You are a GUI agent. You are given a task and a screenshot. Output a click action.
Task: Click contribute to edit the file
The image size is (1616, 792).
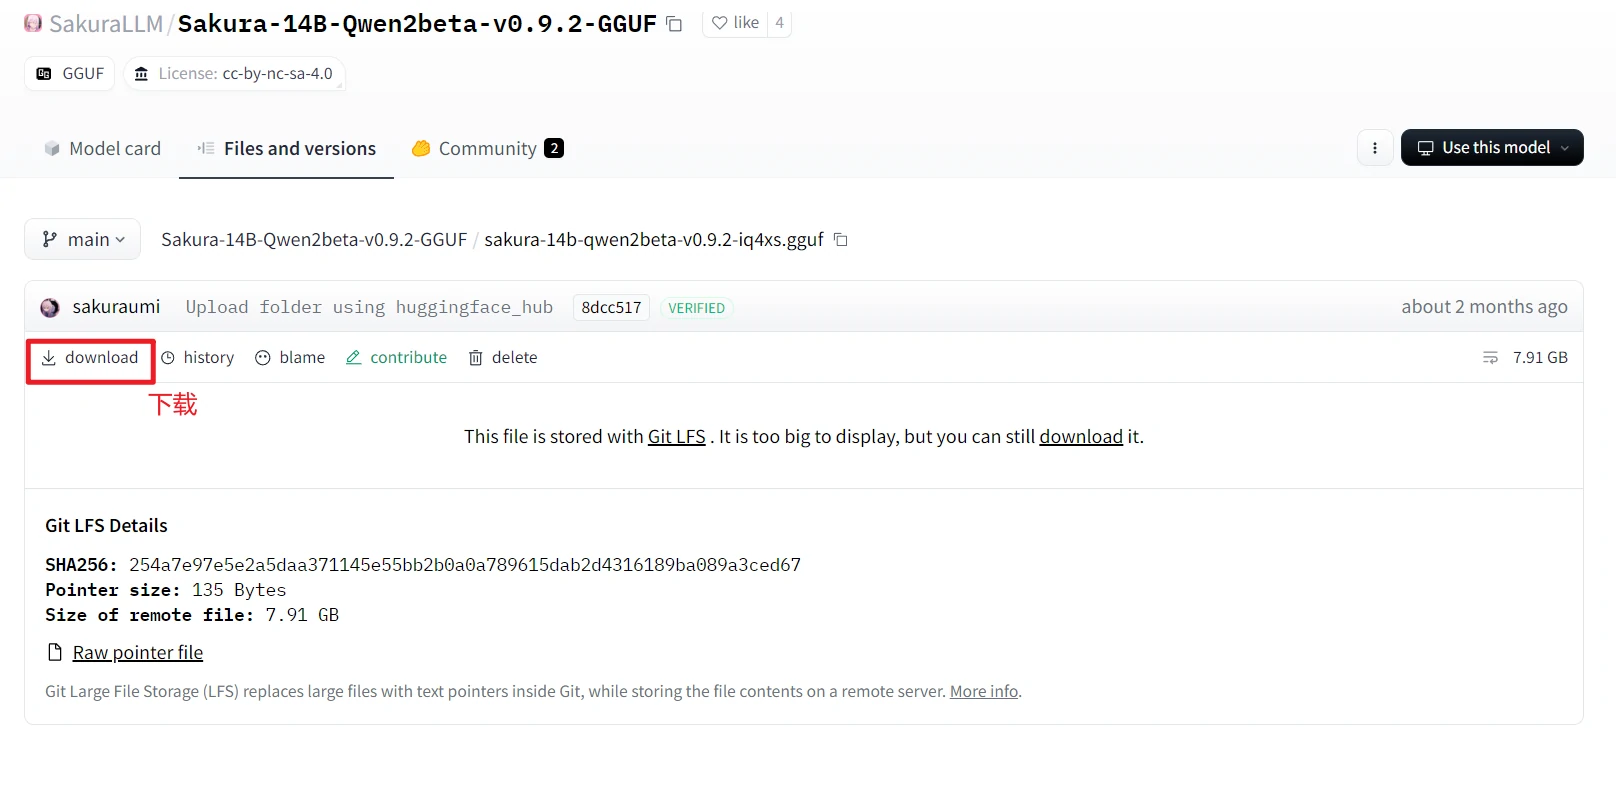[x=396, y=358]
